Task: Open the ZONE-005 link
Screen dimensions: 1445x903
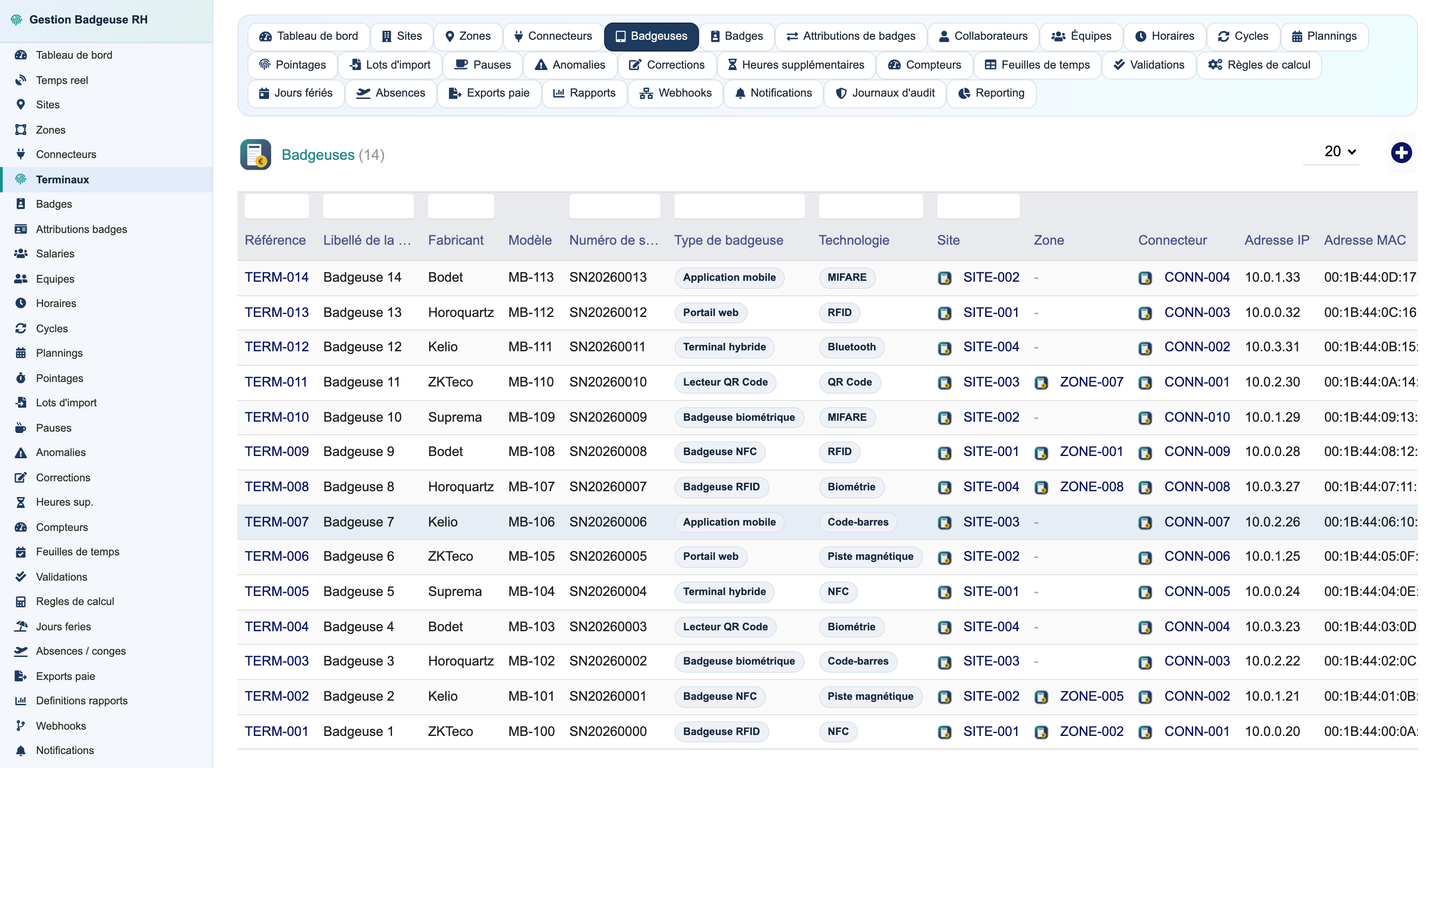Action: 1091,696
